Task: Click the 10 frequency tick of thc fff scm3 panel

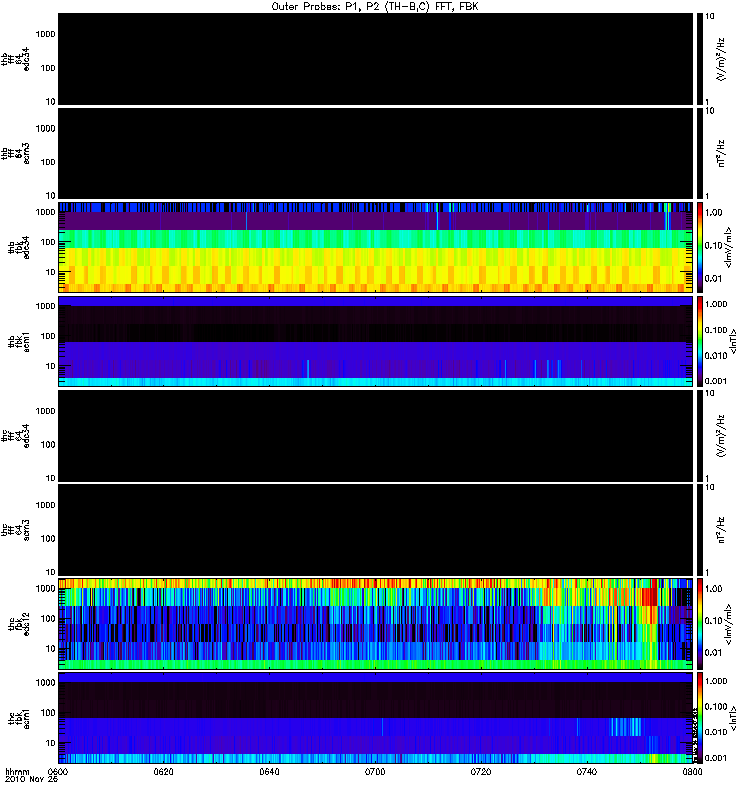Action: tap(51, 572)
